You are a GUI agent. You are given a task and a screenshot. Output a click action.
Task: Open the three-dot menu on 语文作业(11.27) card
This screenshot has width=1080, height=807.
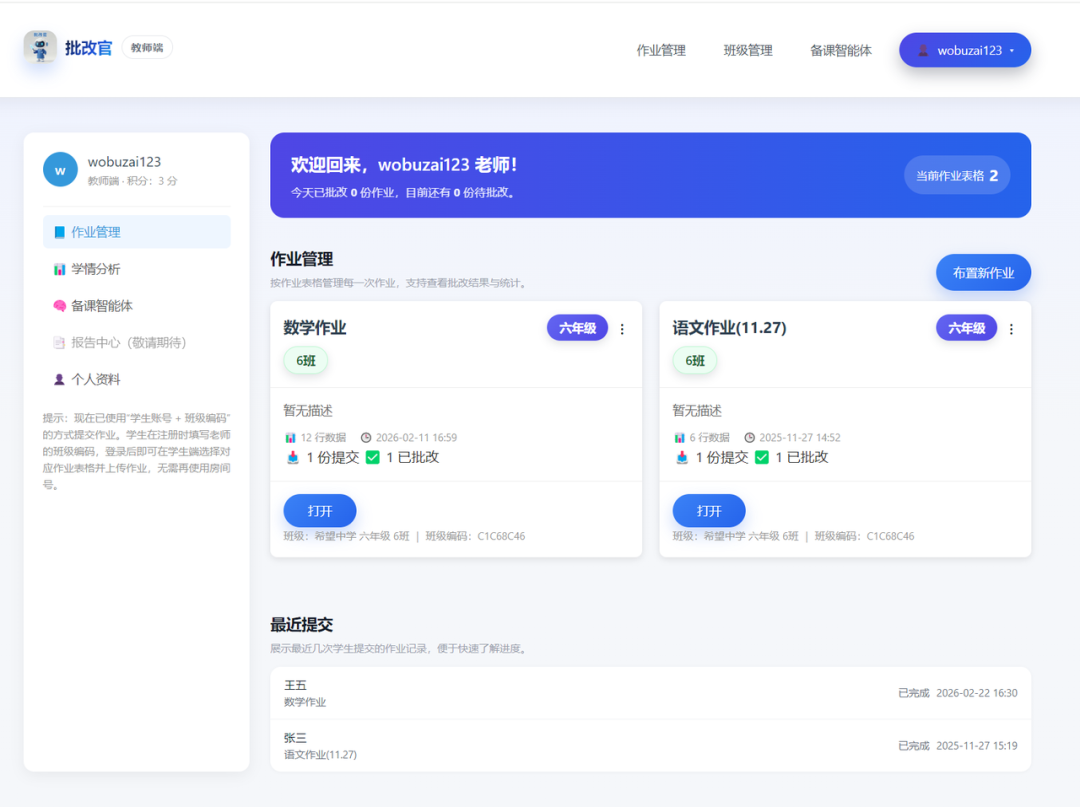(x=1011, y=328)
